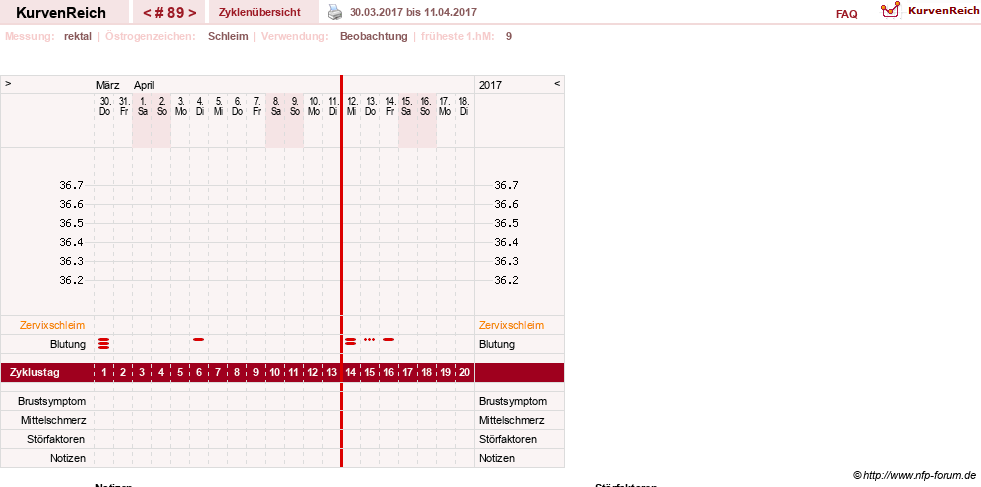Viewport: 981px width, 487px height.
Task: Select the 14. Fr date column header
Action: pos(390,106)
